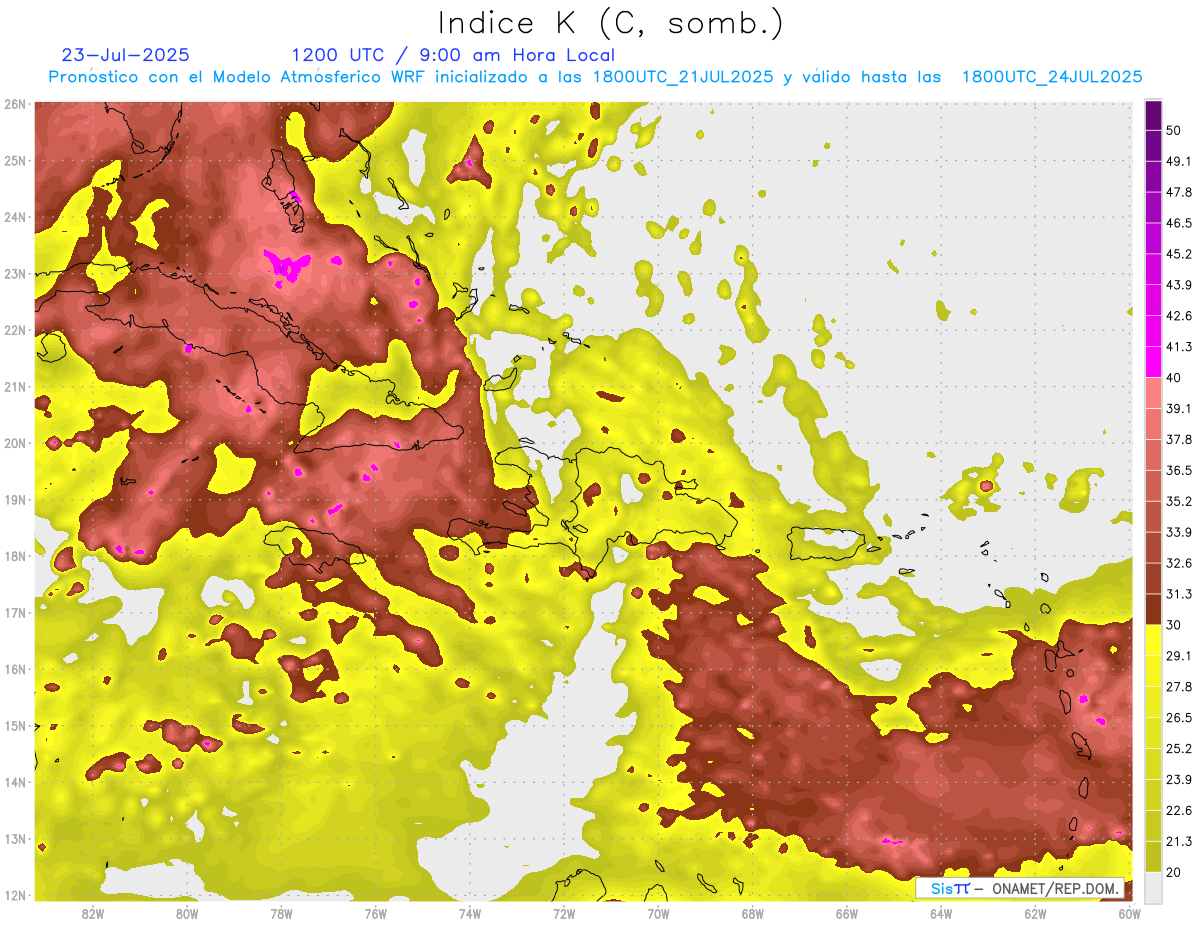Click the '60W' longitude label
Image resolution: width=1200 pixels, height=927 pixels.
(1130, 913)
